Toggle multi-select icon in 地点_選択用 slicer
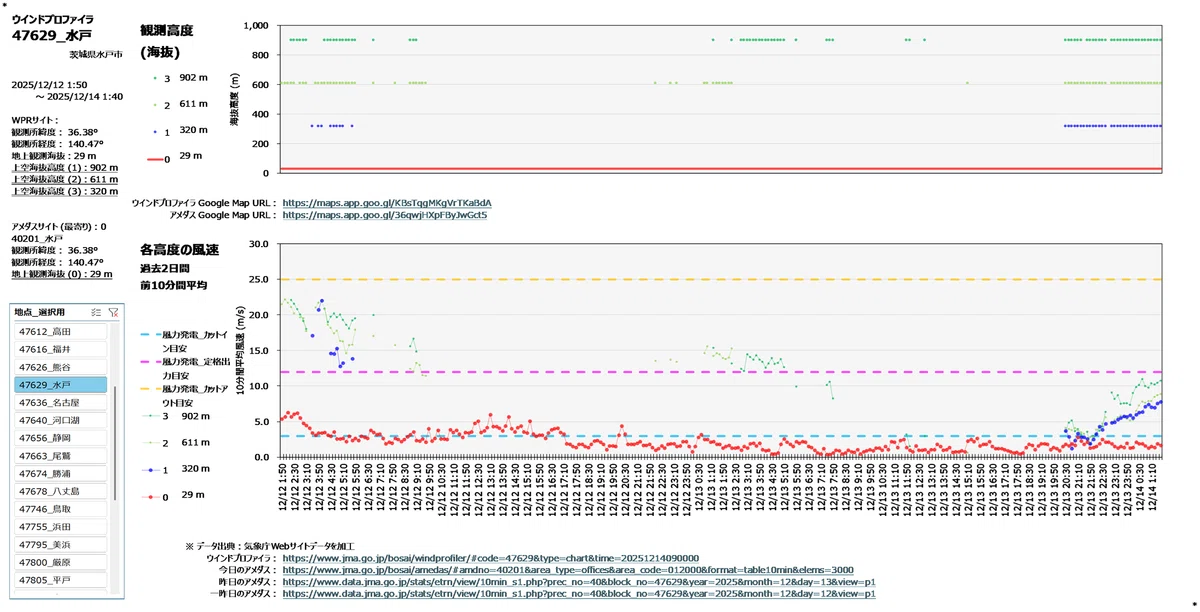The width and height of the screenshot is (1200, 612). (x=95, y=312)
